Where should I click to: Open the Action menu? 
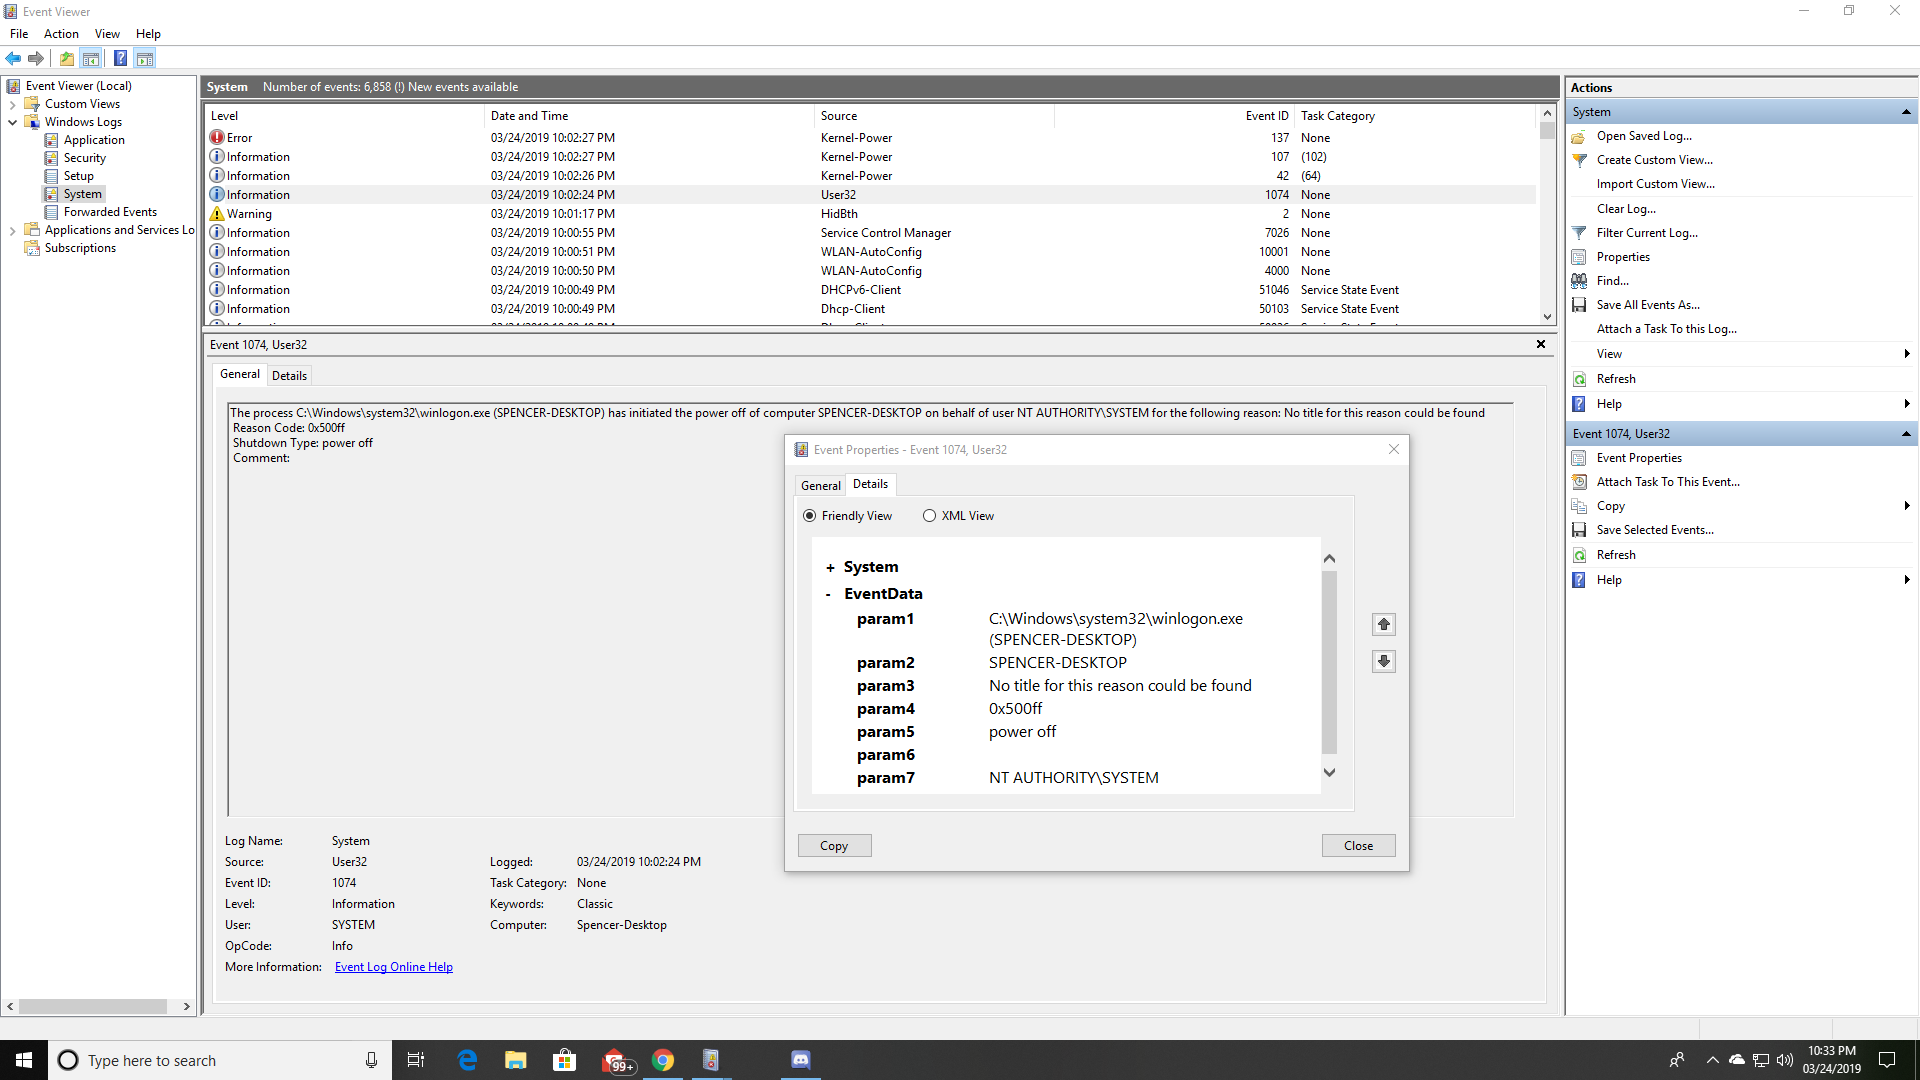[x=61, y=34]
